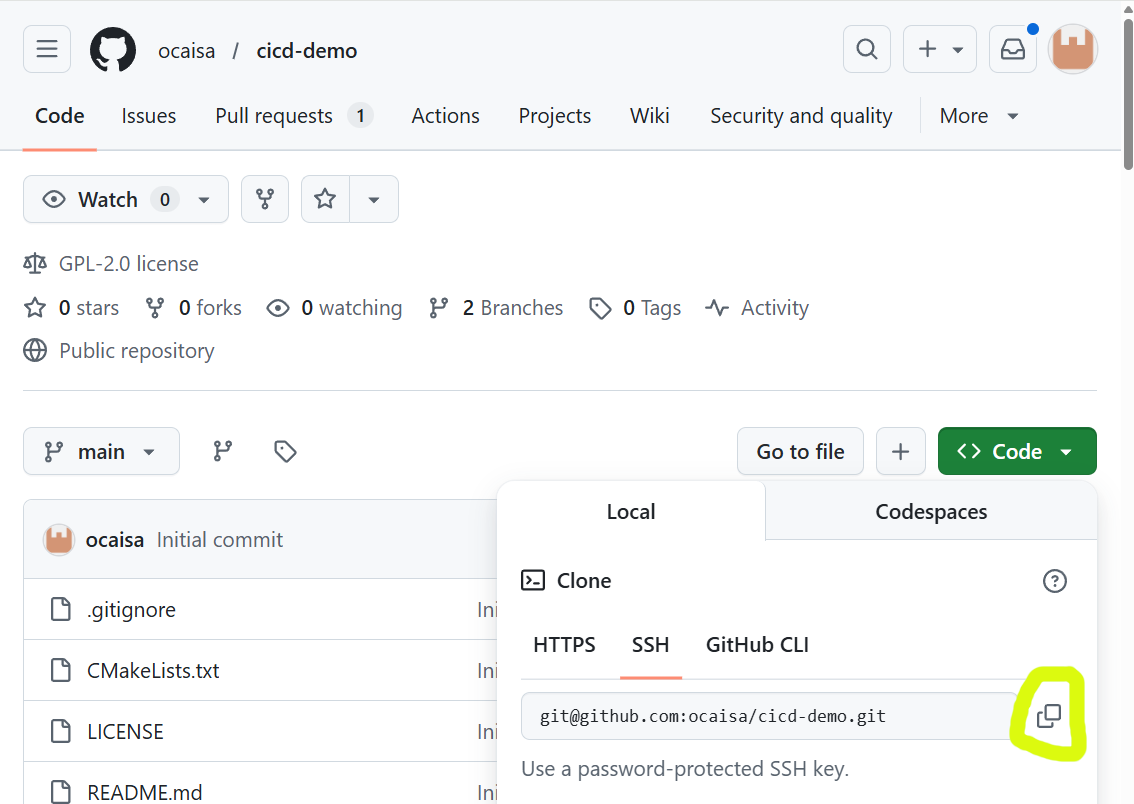Switch to the Issues tab
Viewport: 1134px width, 804px height.
pos(148,116)
